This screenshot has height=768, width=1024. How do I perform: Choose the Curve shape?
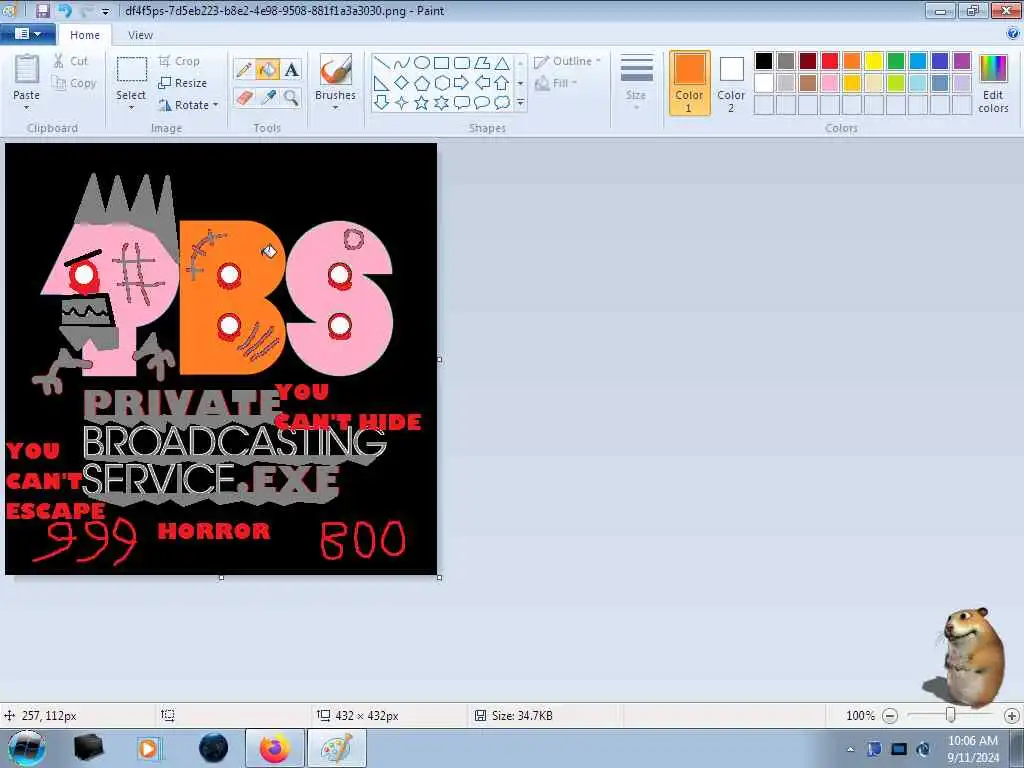pos(402,63)
